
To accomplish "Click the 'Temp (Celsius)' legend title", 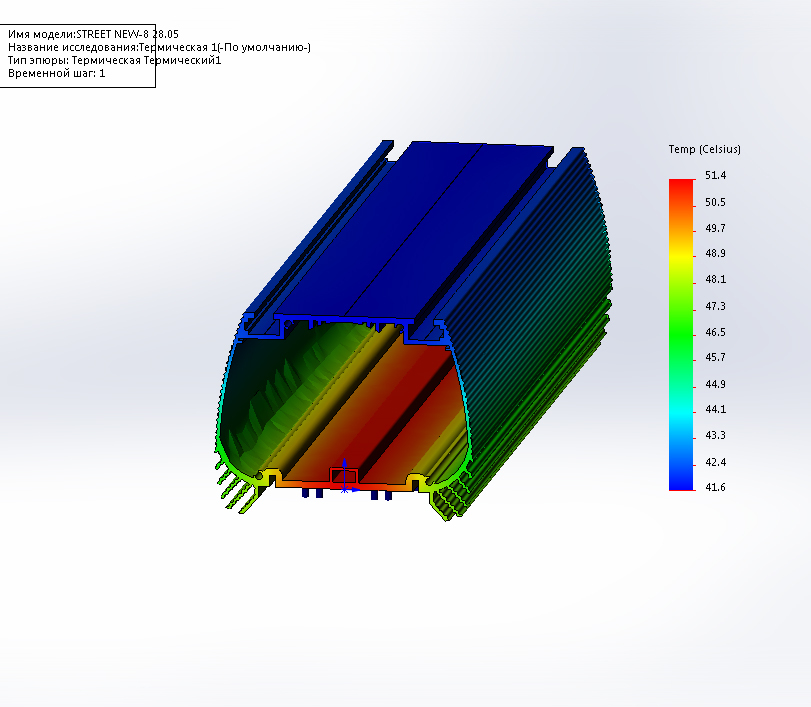I will point(704,149).
